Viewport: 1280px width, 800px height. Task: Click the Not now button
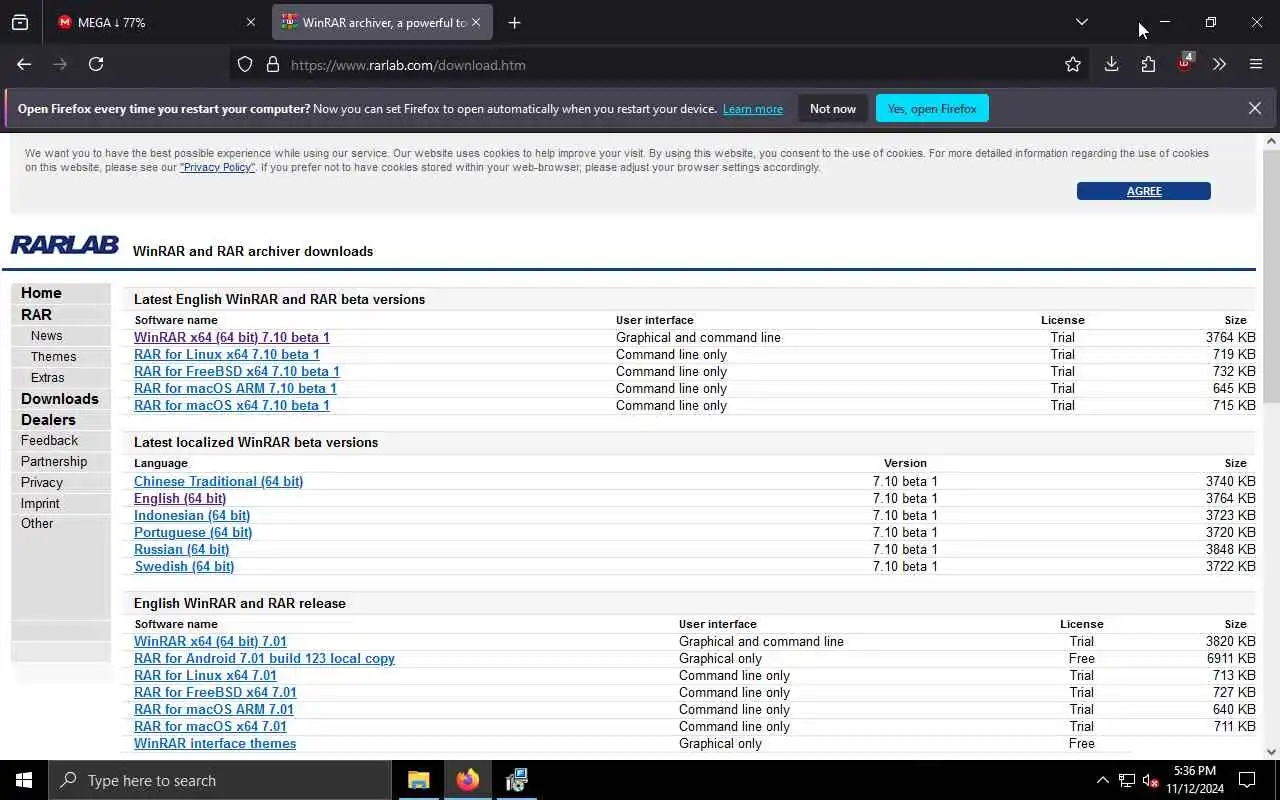click(x=833, y=108)
